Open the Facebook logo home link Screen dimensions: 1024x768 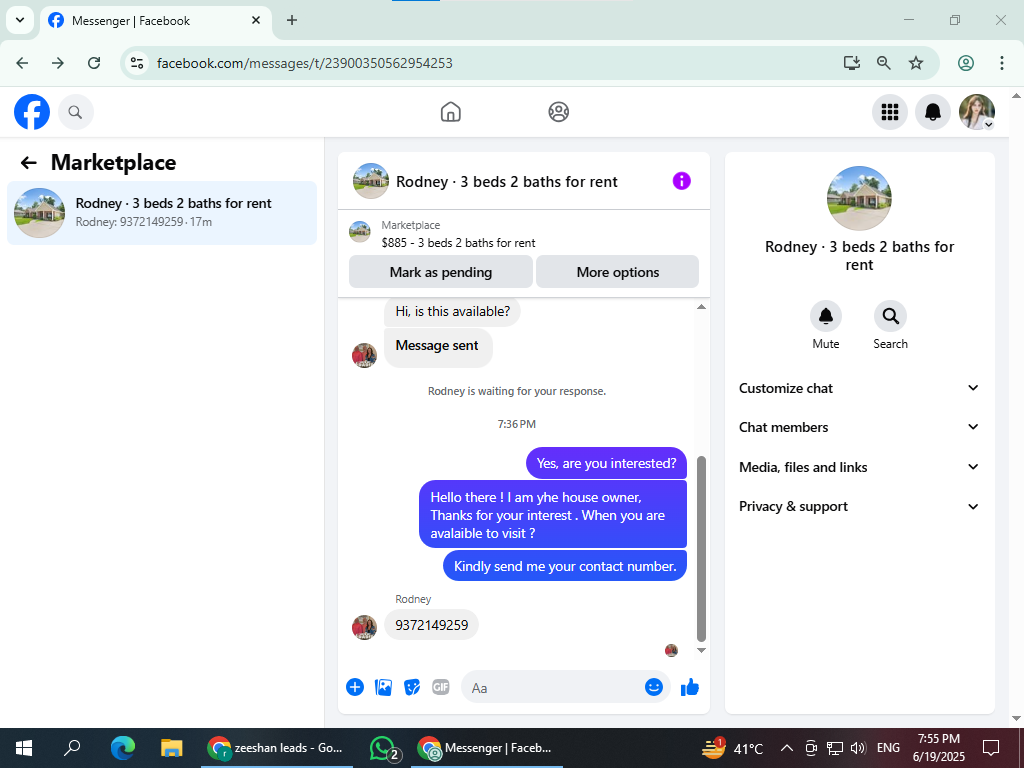pyautogui.click(x=32, y=112)
